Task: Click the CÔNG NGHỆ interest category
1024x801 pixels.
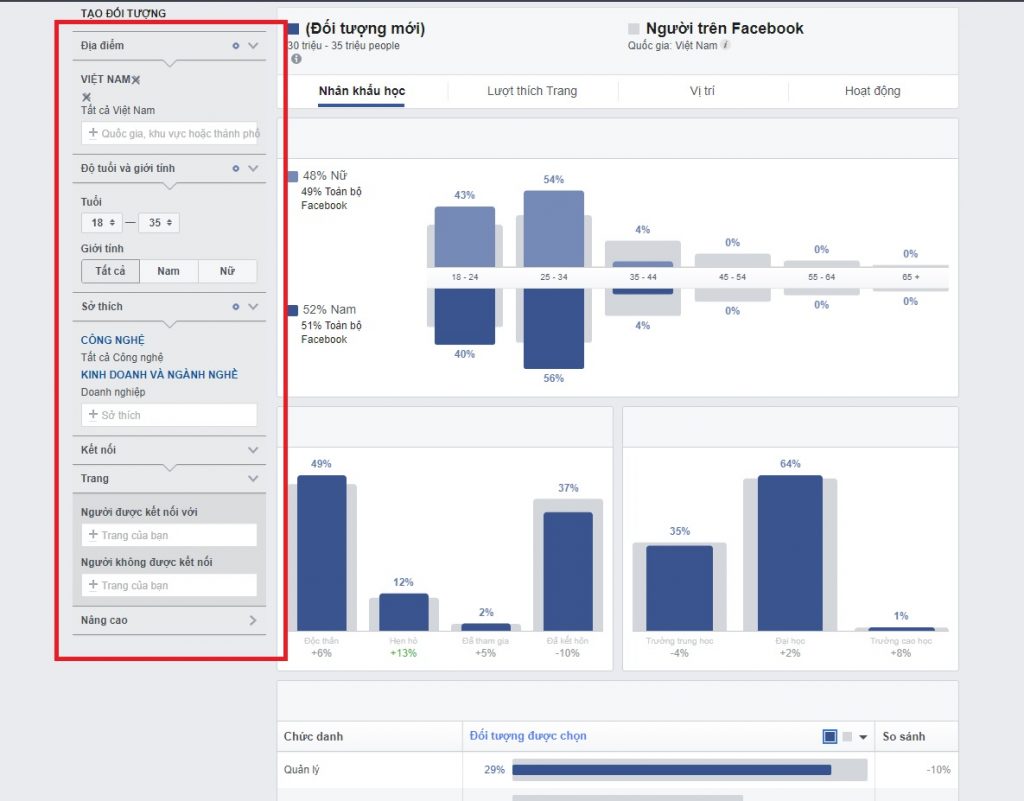Action: point(113,340)
